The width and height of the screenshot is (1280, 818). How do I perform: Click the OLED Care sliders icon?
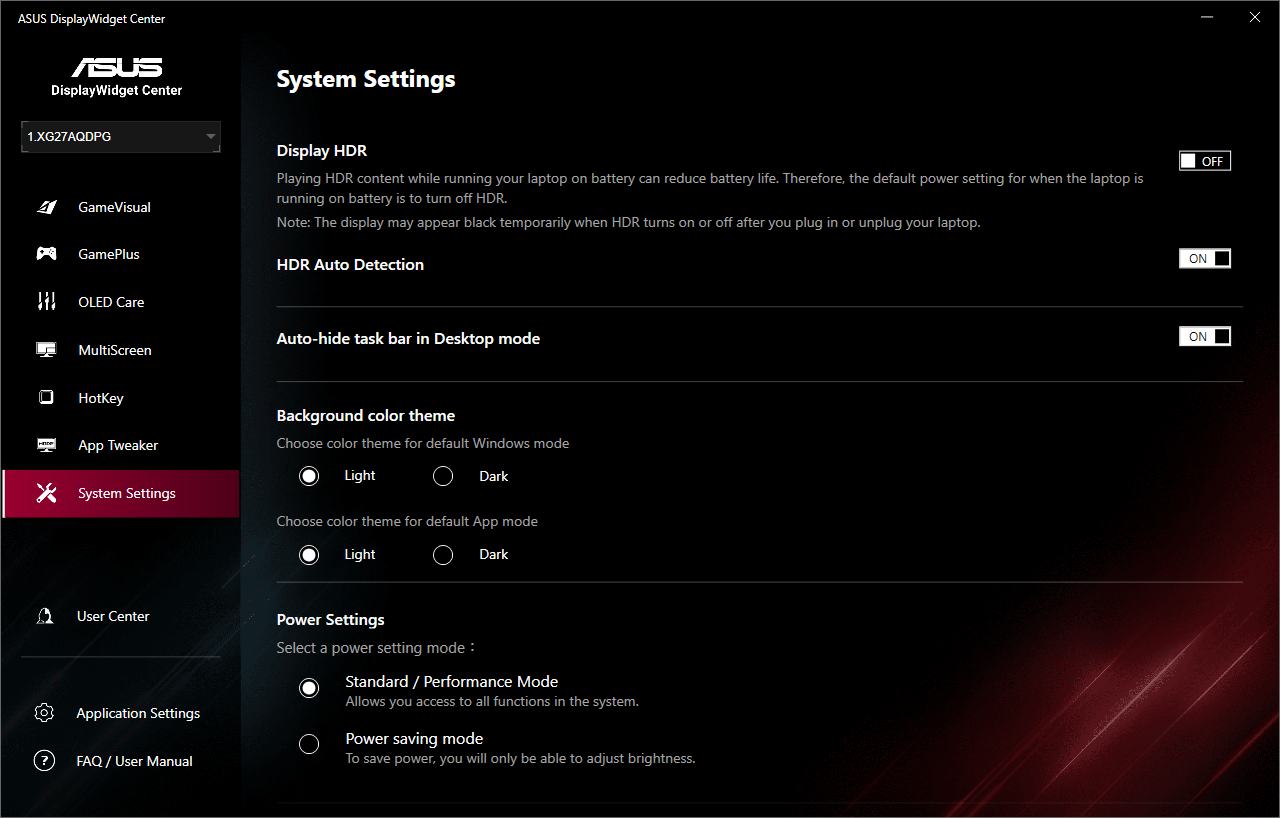click(46, 302)
